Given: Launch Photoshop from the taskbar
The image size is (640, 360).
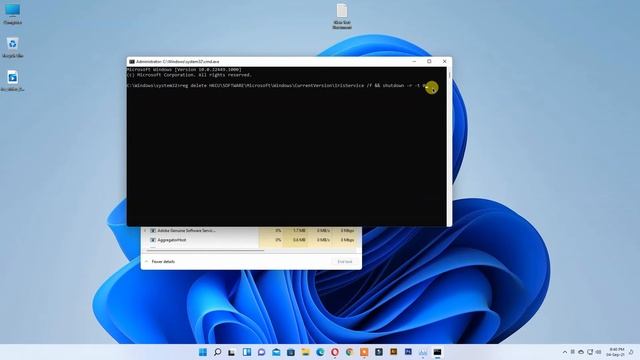Looking at the screenshot, I should [408, 351].
